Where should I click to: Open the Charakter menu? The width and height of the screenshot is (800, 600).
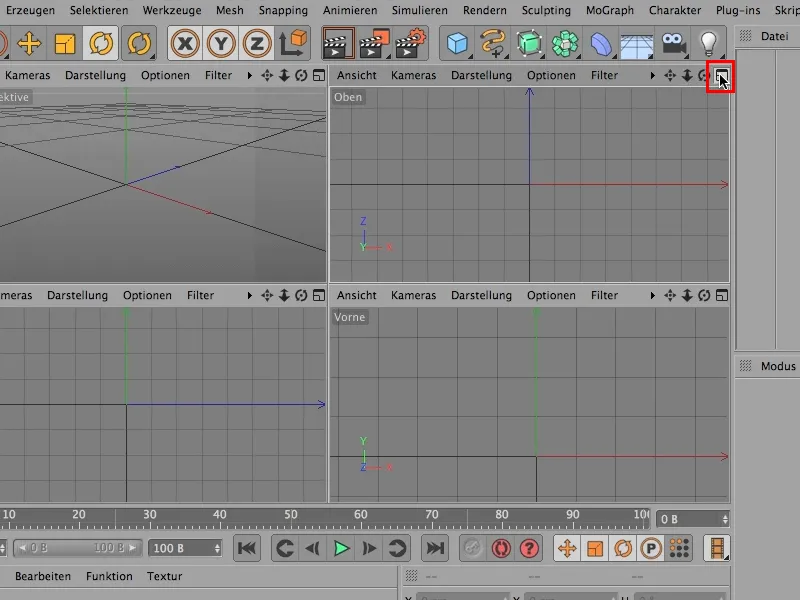675,10
